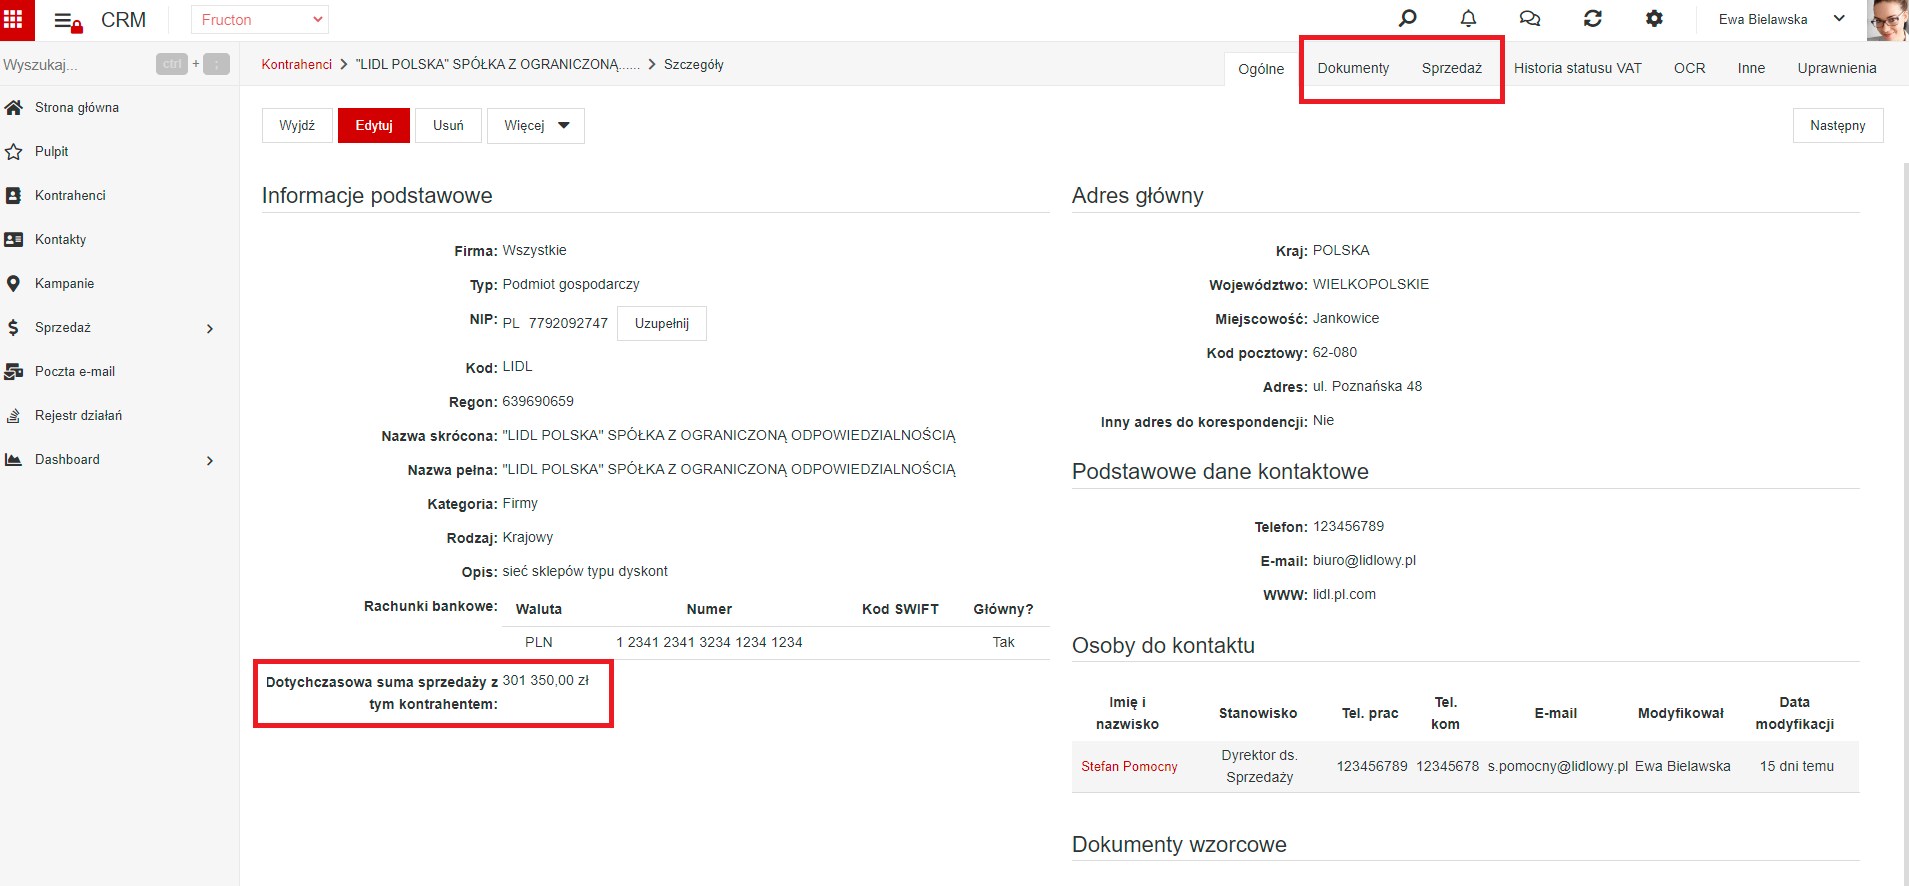Viewport: 1909px width, 886px height.
Task: Open the notifications bell icon
Action: [x=1468, y=19]
